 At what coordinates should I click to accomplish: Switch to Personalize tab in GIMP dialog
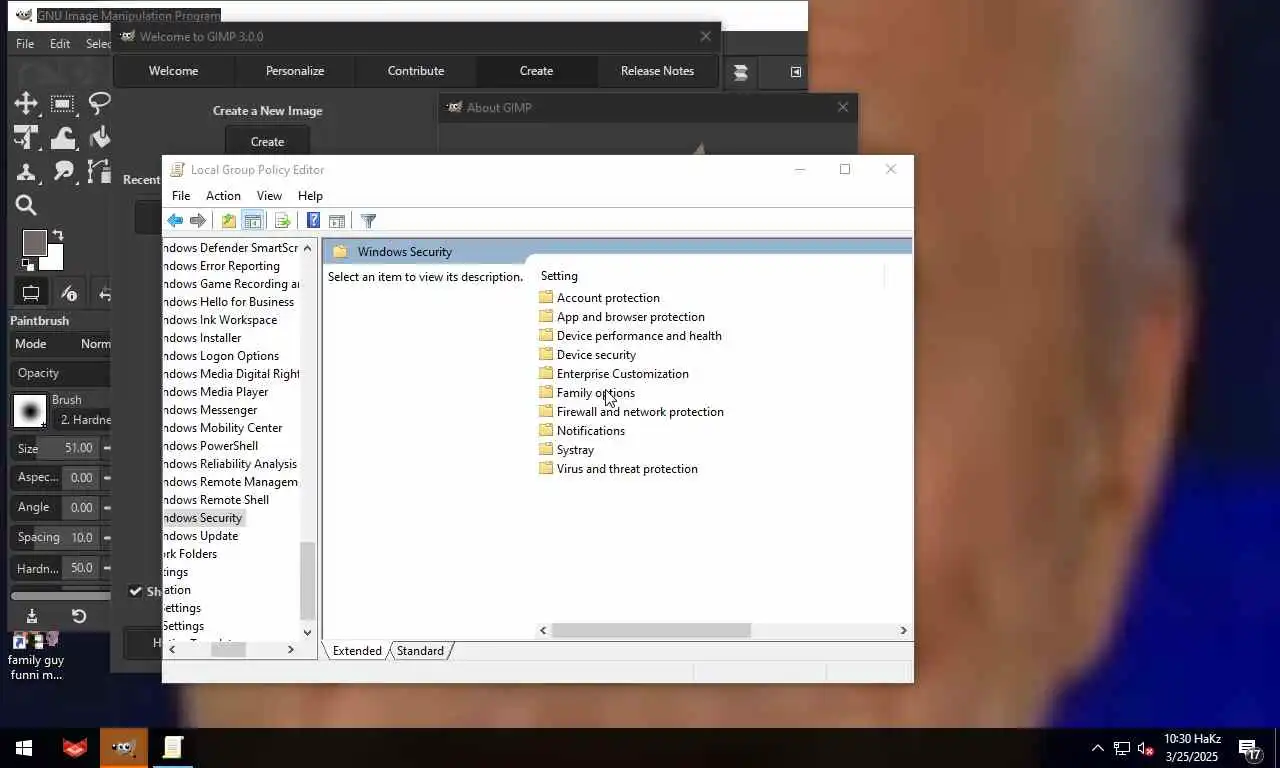click(295, 71)
